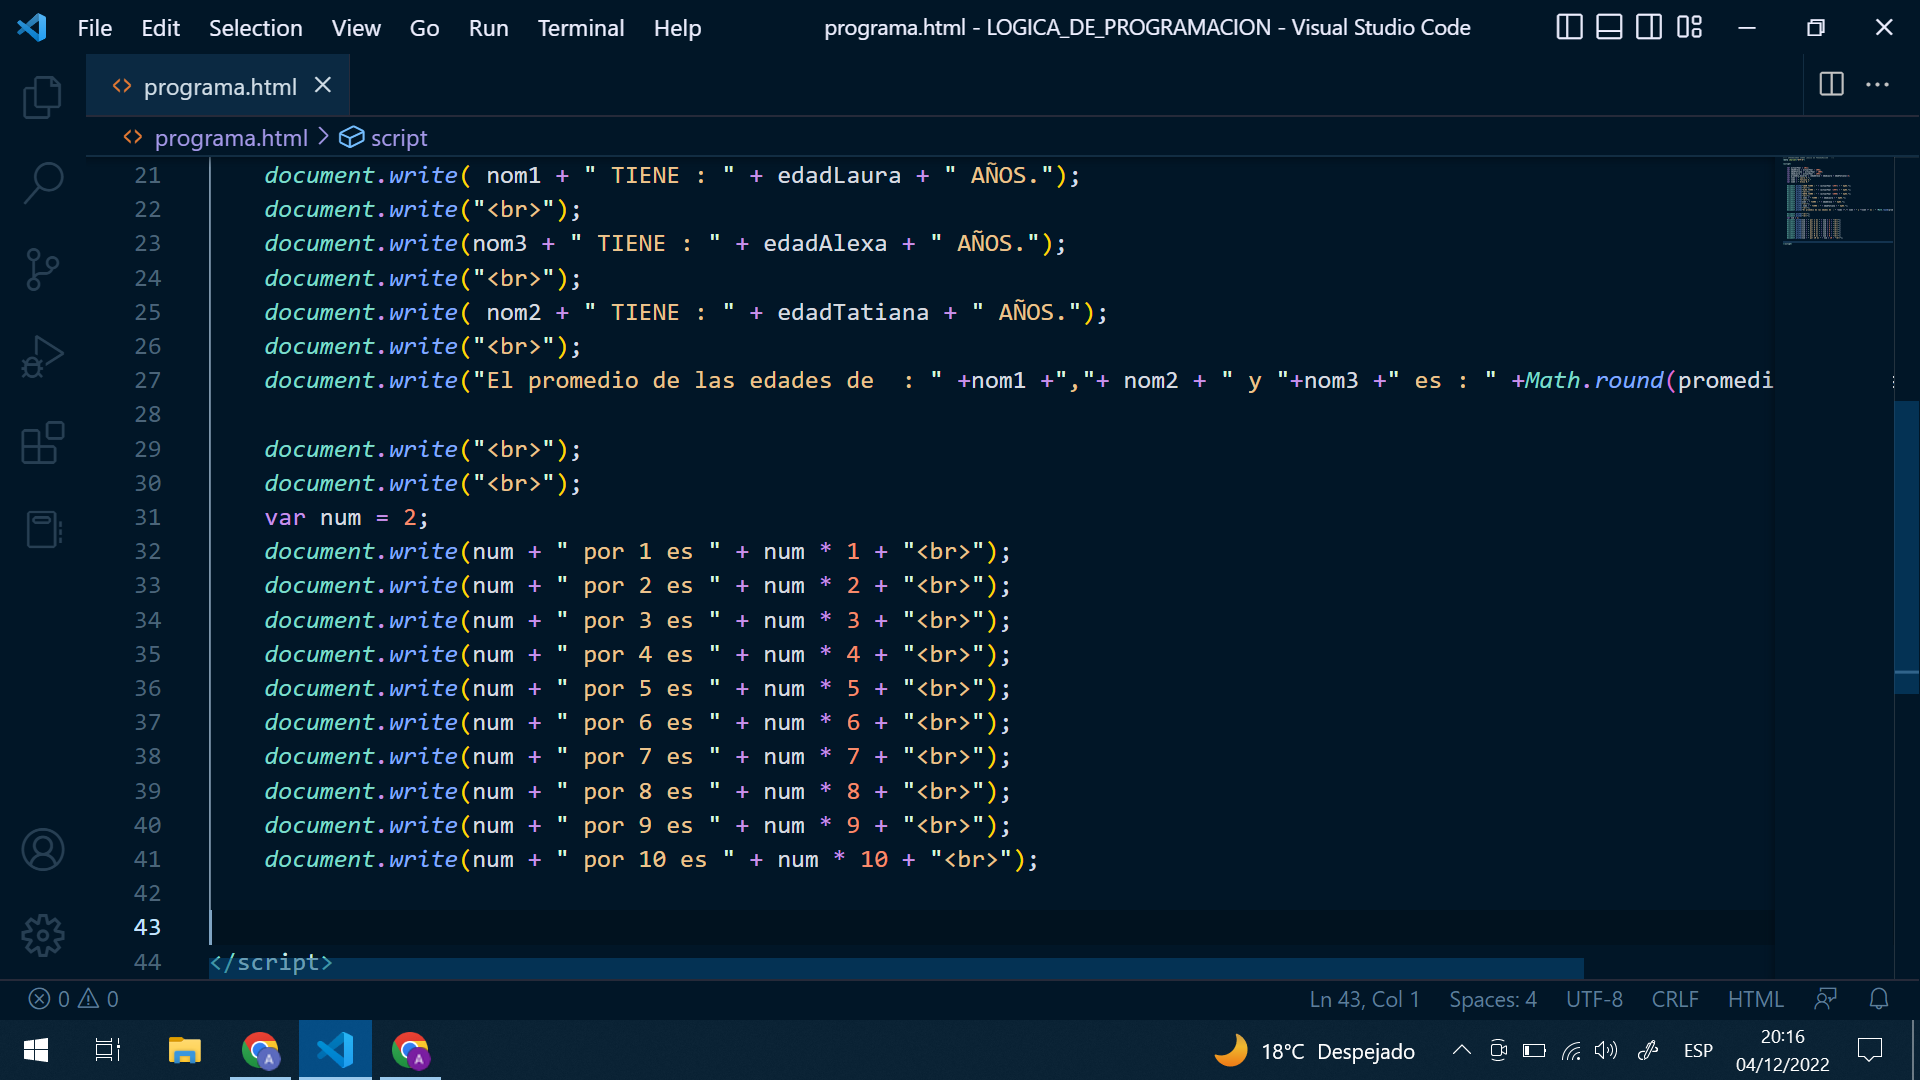Toggle Primary Side Bar layout icon

(x=1570, y=27)
